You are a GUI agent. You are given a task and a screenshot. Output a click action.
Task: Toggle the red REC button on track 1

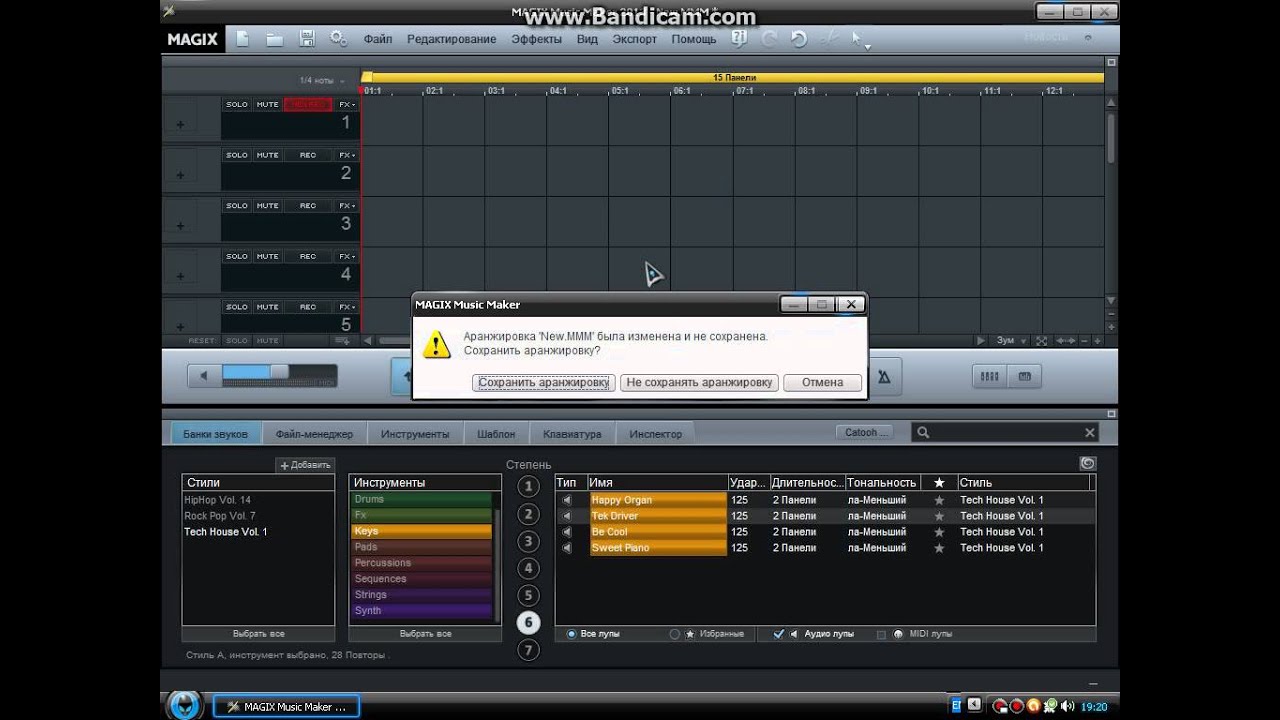(308, 104)
